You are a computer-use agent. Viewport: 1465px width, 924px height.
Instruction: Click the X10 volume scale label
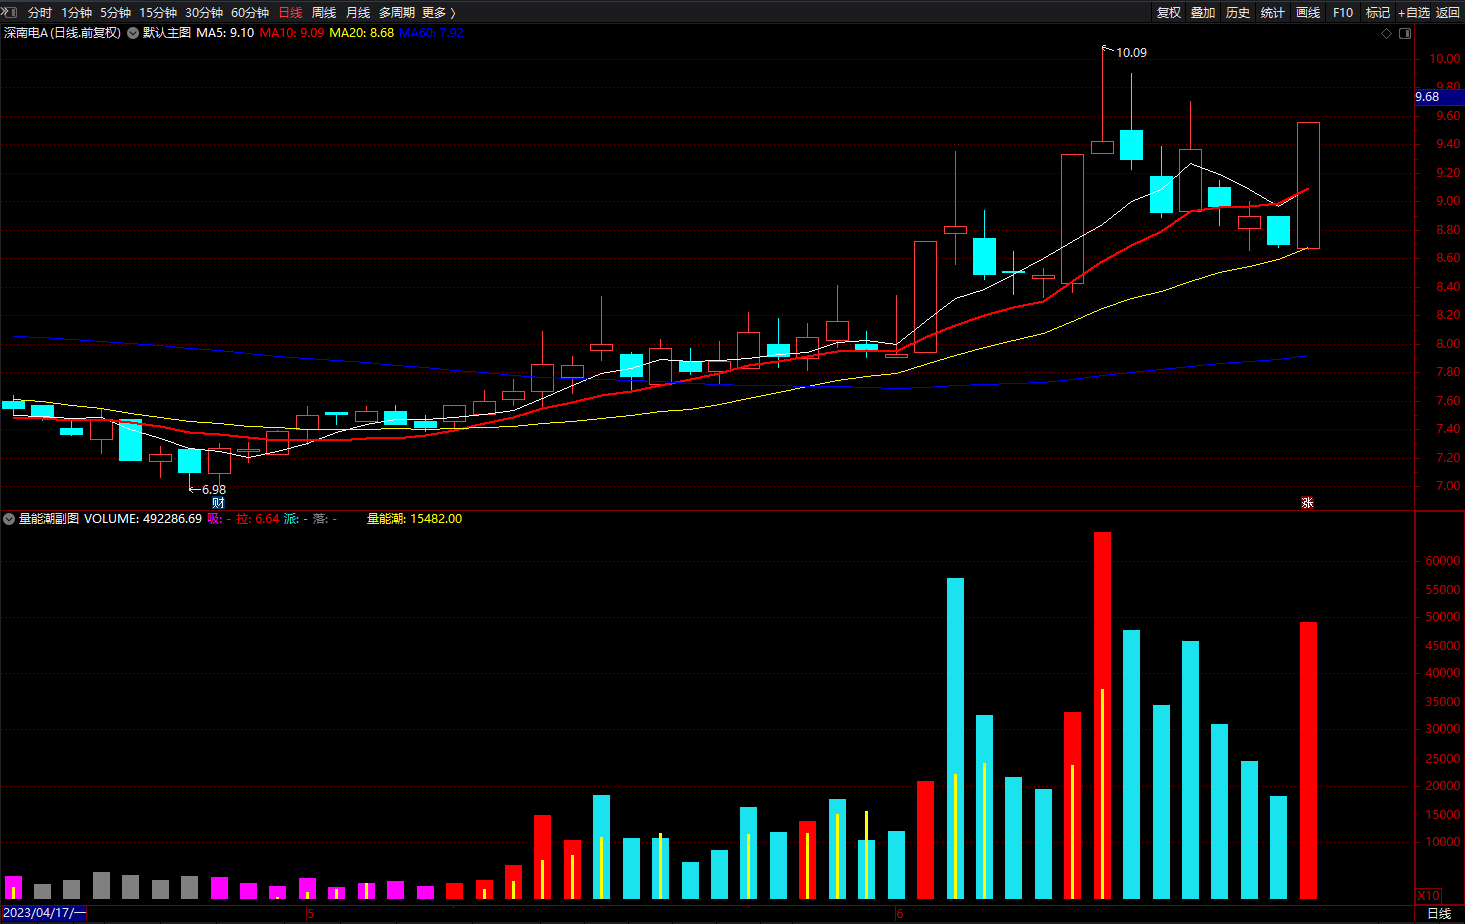[x=1429, y=896]
